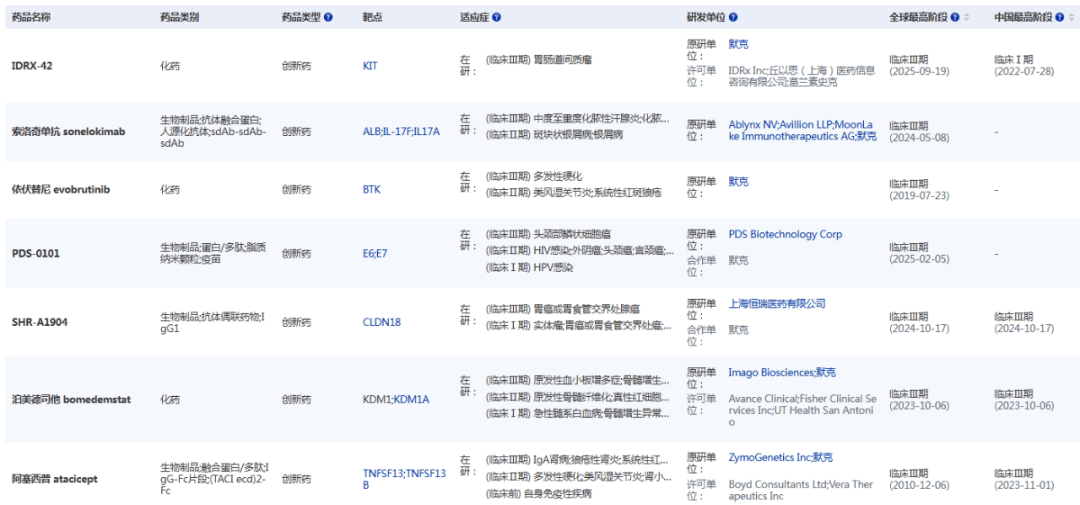Open 上海恒瑞医药有限公司 developer link
Image resolution: width=1080 pixels, height=505 pixels.
(777, 304)
